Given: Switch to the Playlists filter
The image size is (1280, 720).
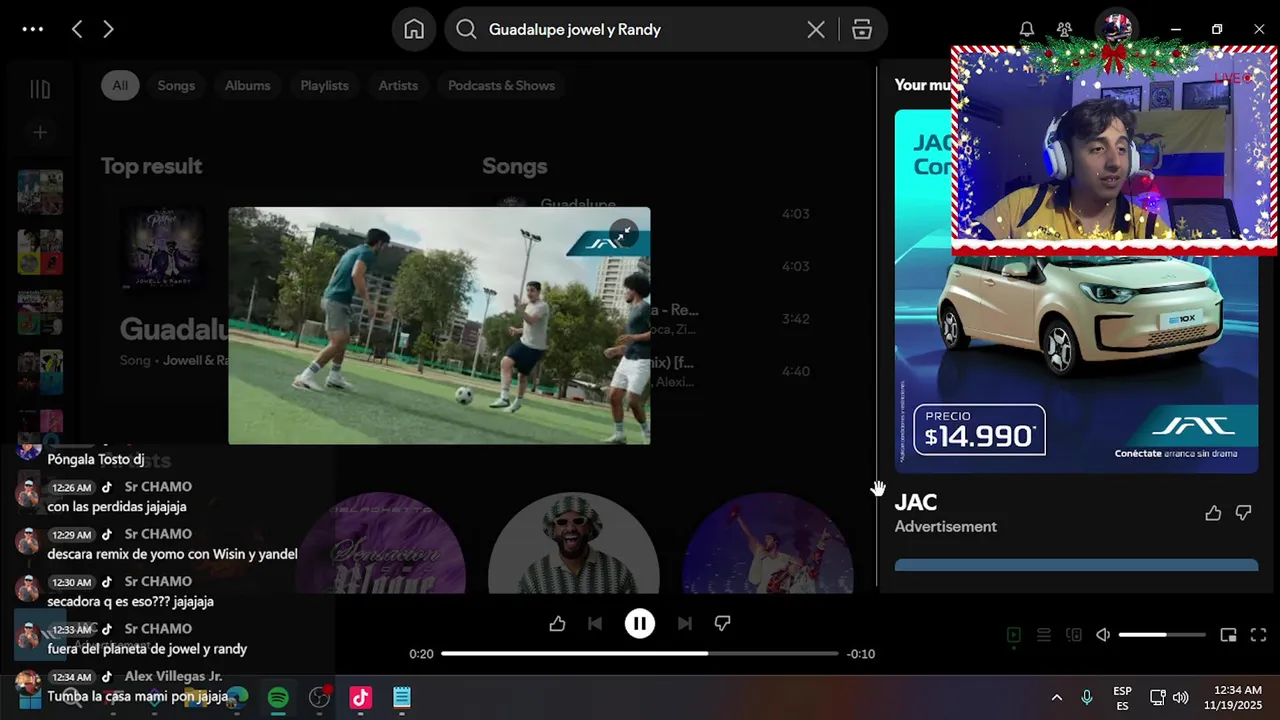Looking at the screenshot, I should [324, 85].
